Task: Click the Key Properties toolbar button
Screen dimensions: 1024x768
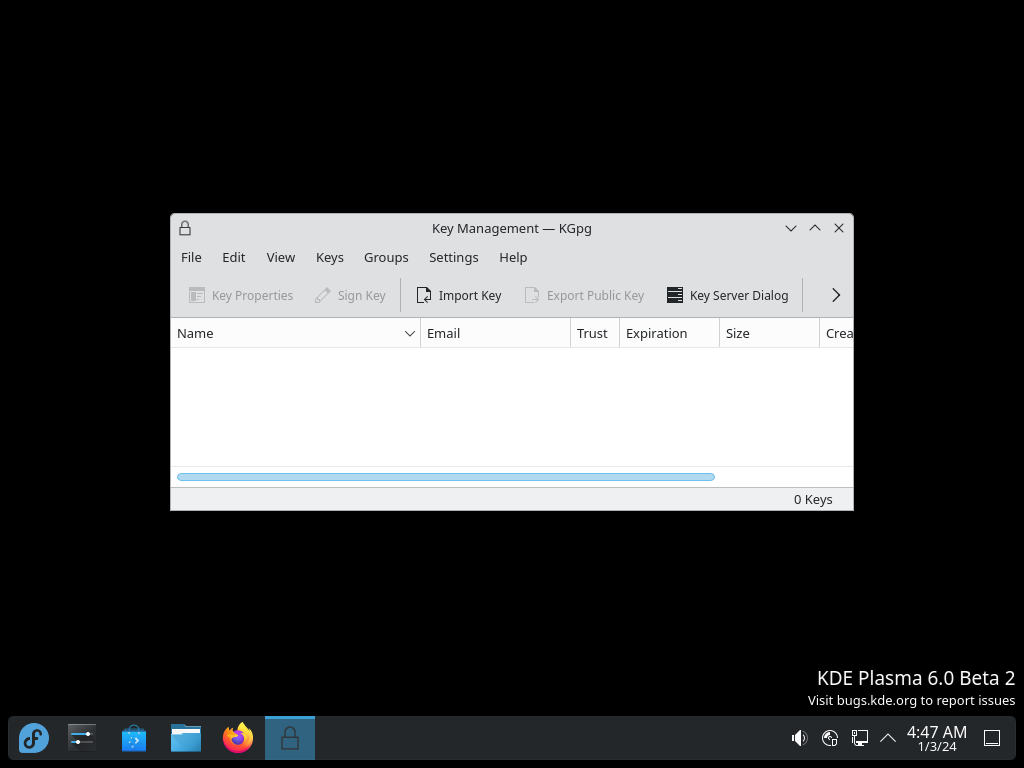Action: pyautogui.click(x=241, y=295)
